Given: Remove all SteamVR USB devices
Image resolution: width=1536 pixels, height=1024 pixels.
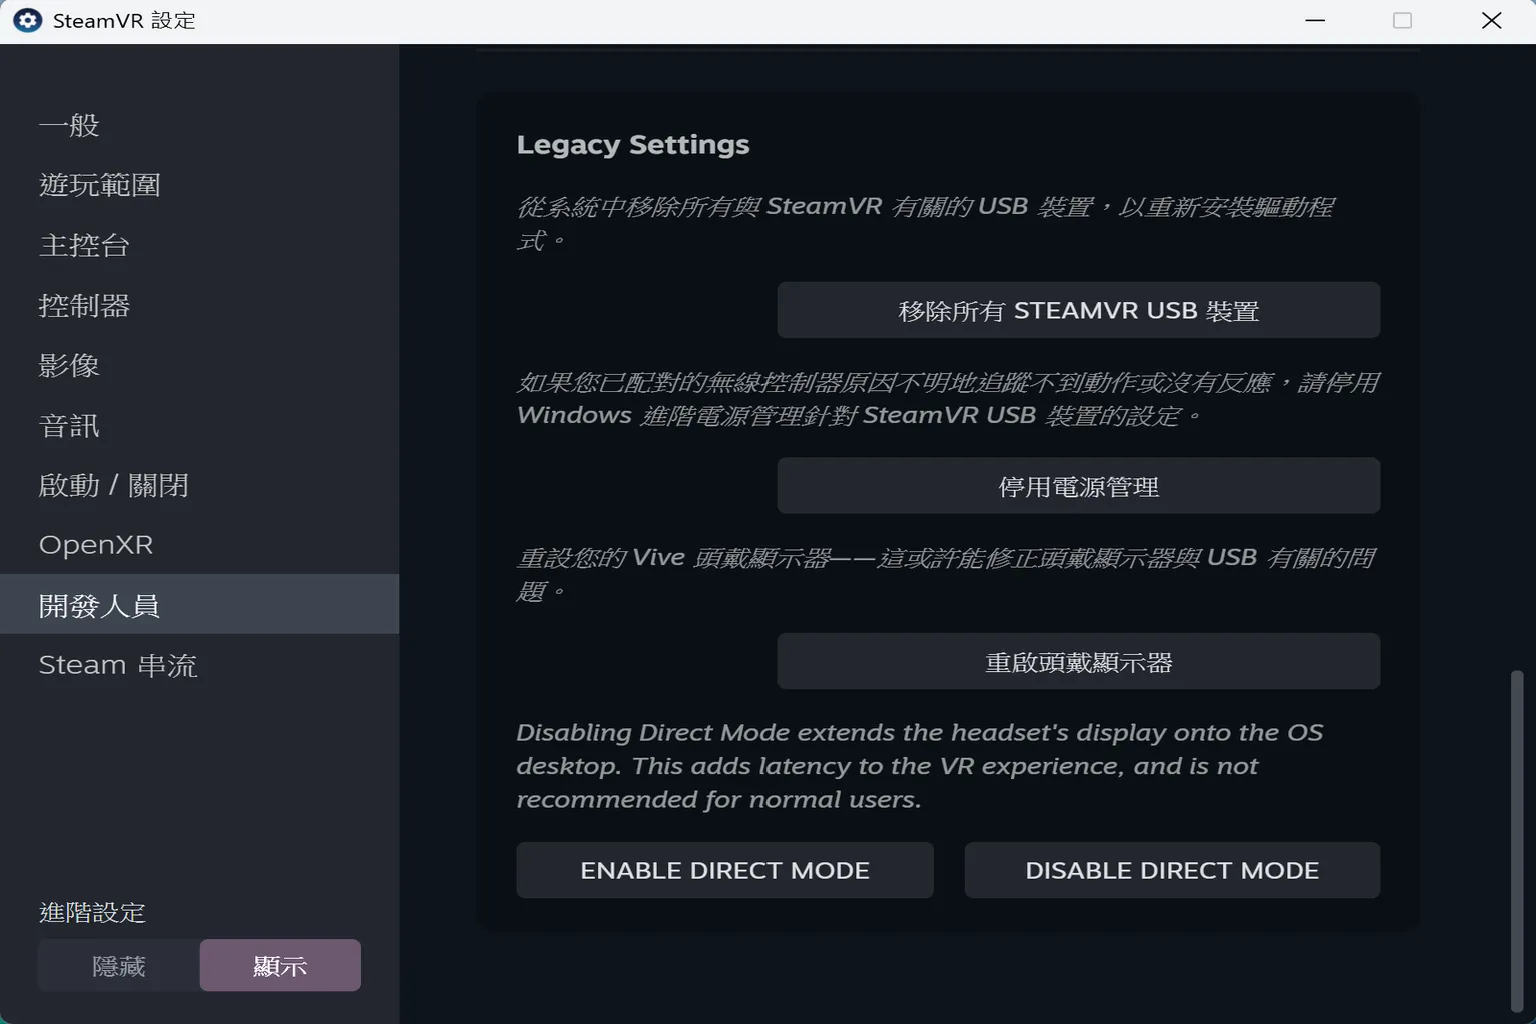Looking at the screenshot, I should pos(1078,309).
